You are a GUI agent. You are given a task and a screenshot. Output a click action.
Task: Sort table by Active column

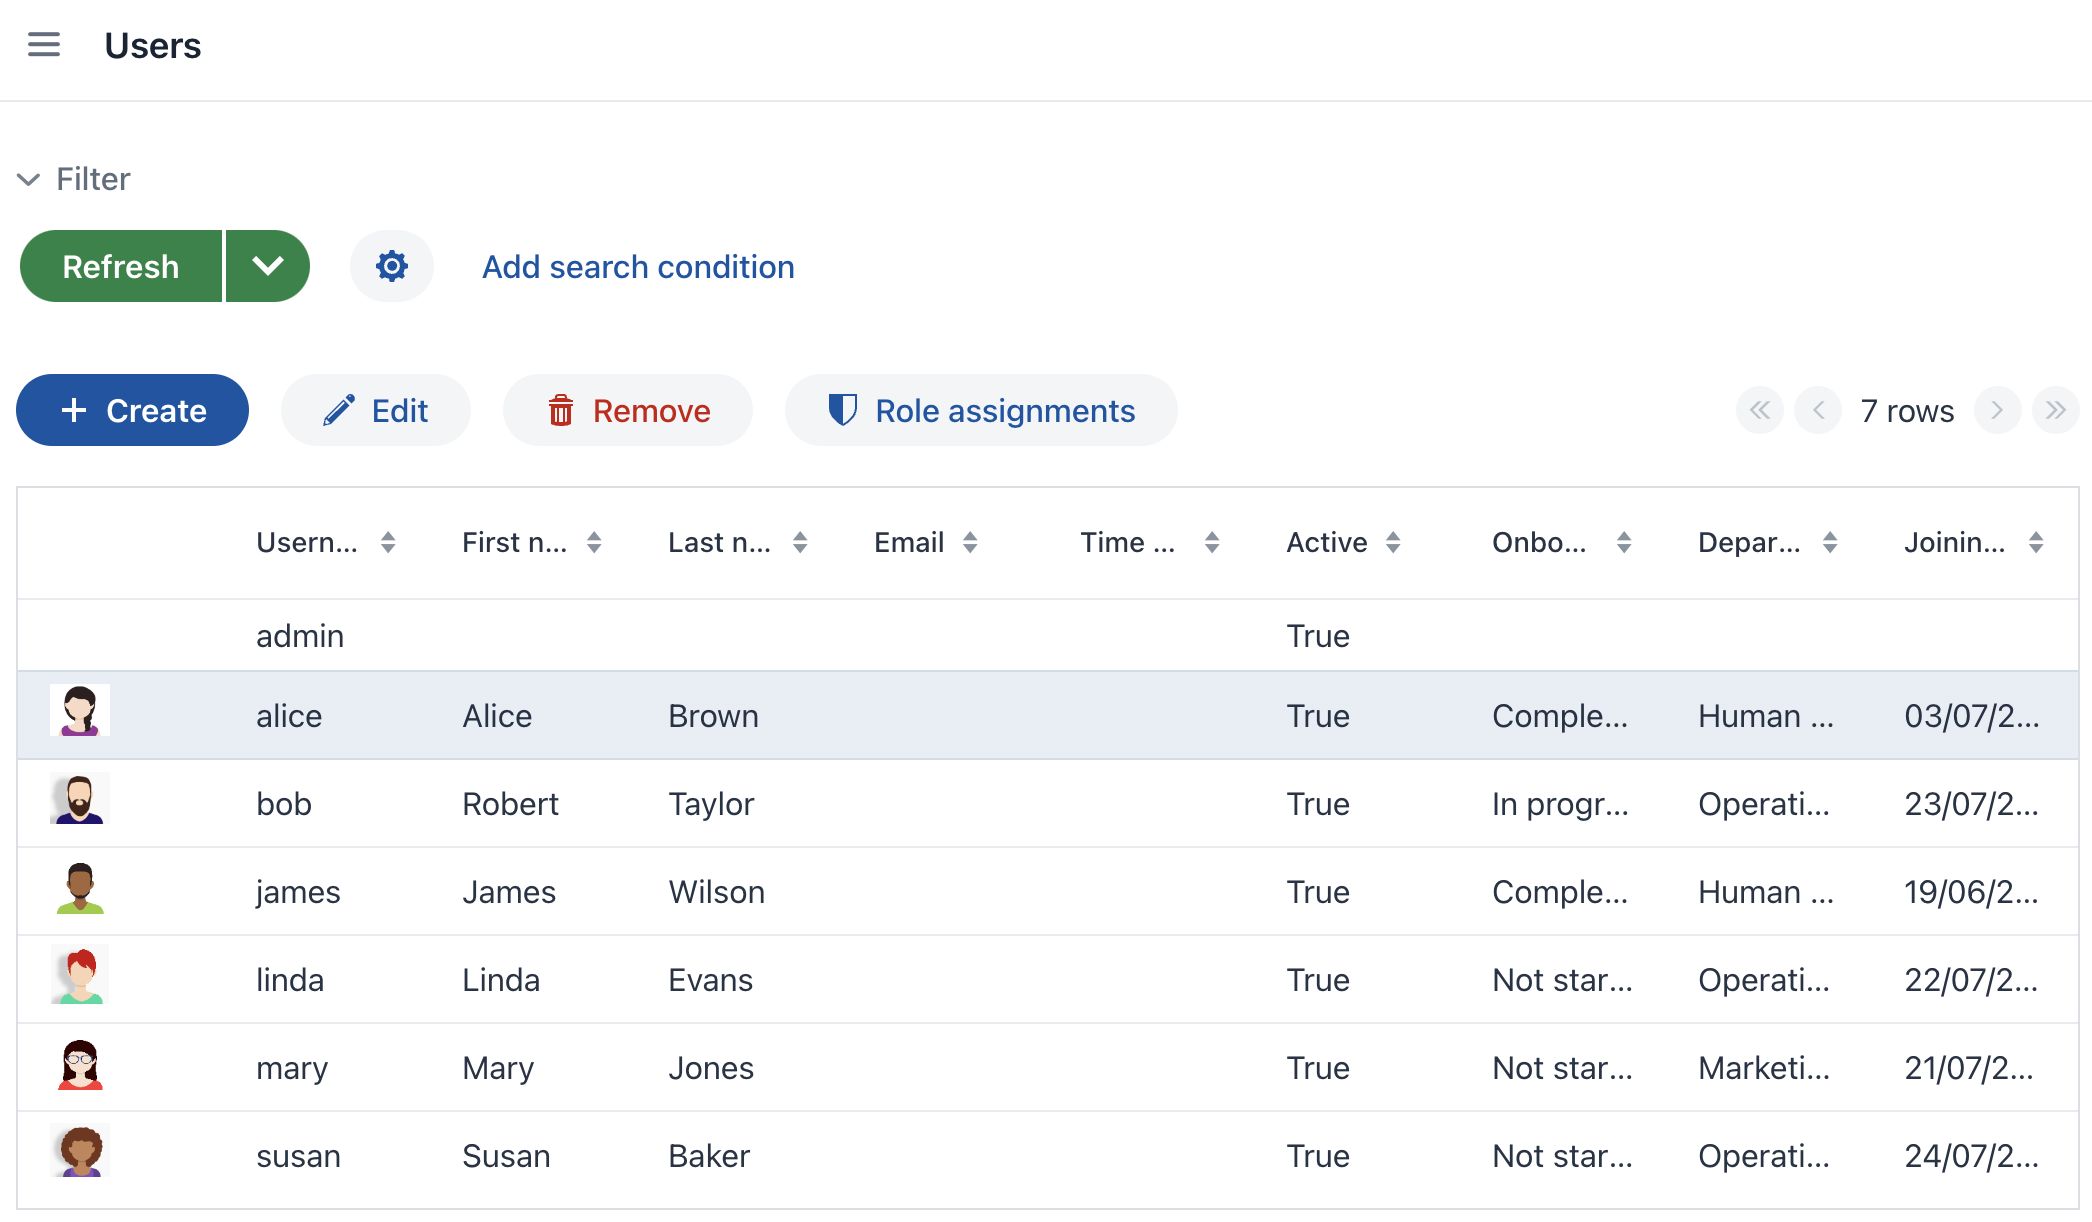tap(1393, 542)
